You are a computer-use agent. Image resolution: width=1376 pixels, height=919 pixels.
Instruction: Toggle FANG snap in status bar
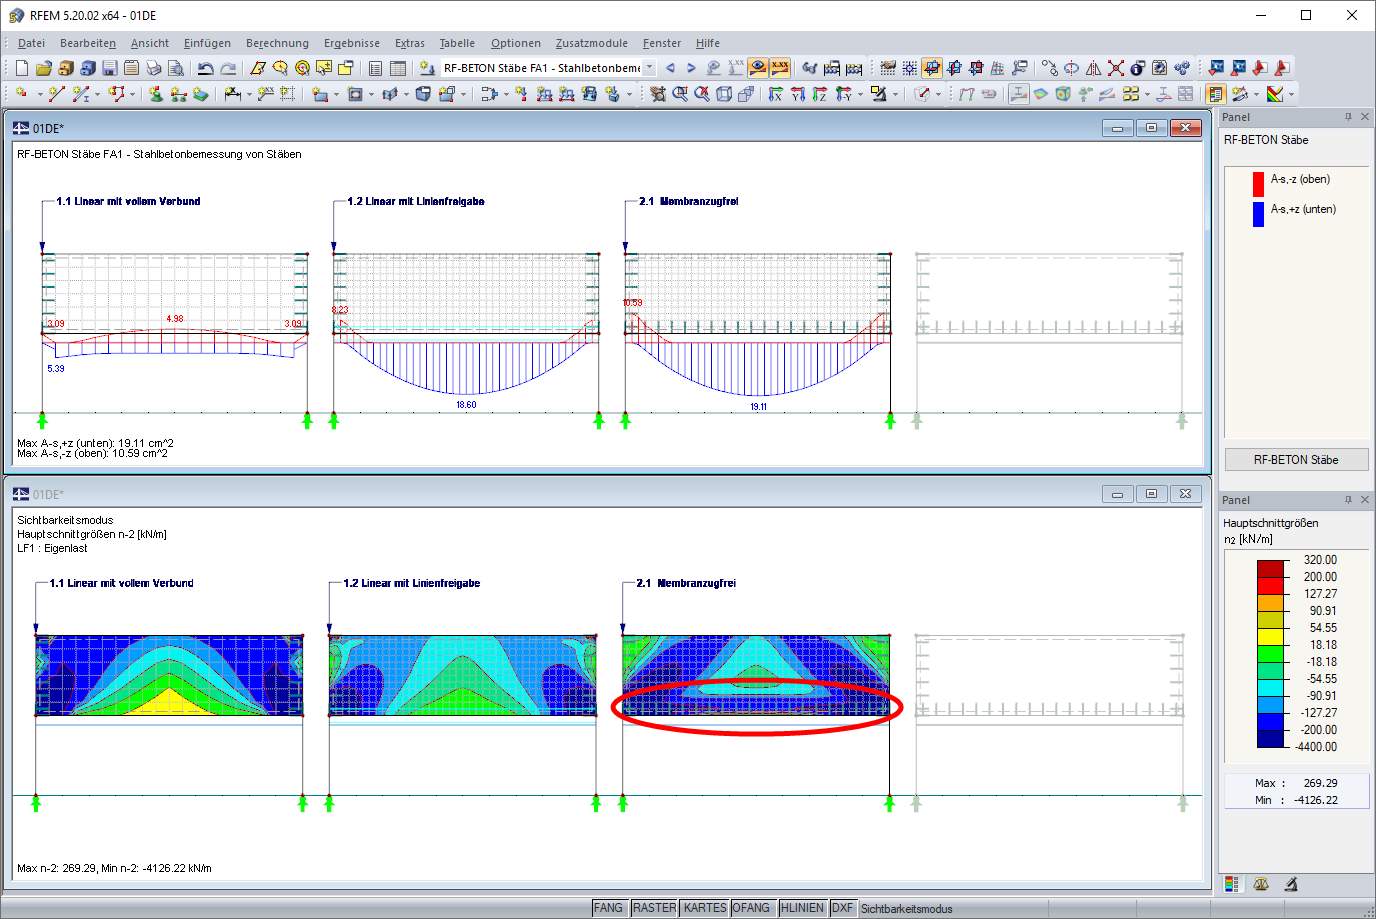click(608, 908)
